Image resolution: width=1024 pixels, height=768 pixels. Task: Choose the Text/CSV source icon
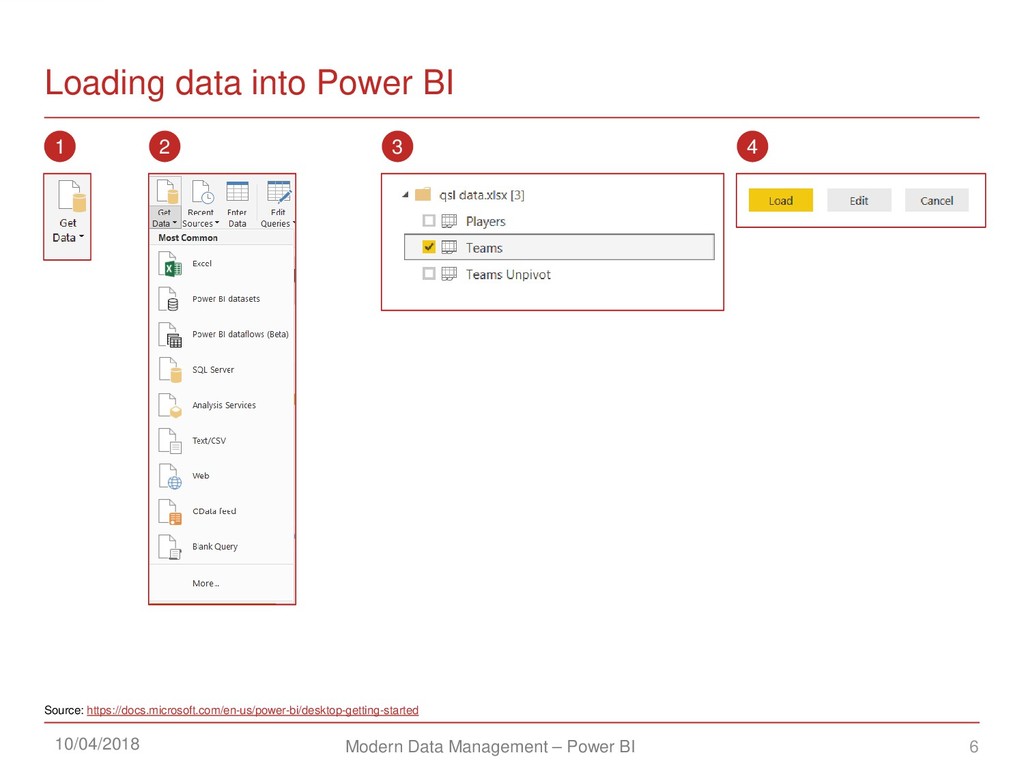[170, 441]
